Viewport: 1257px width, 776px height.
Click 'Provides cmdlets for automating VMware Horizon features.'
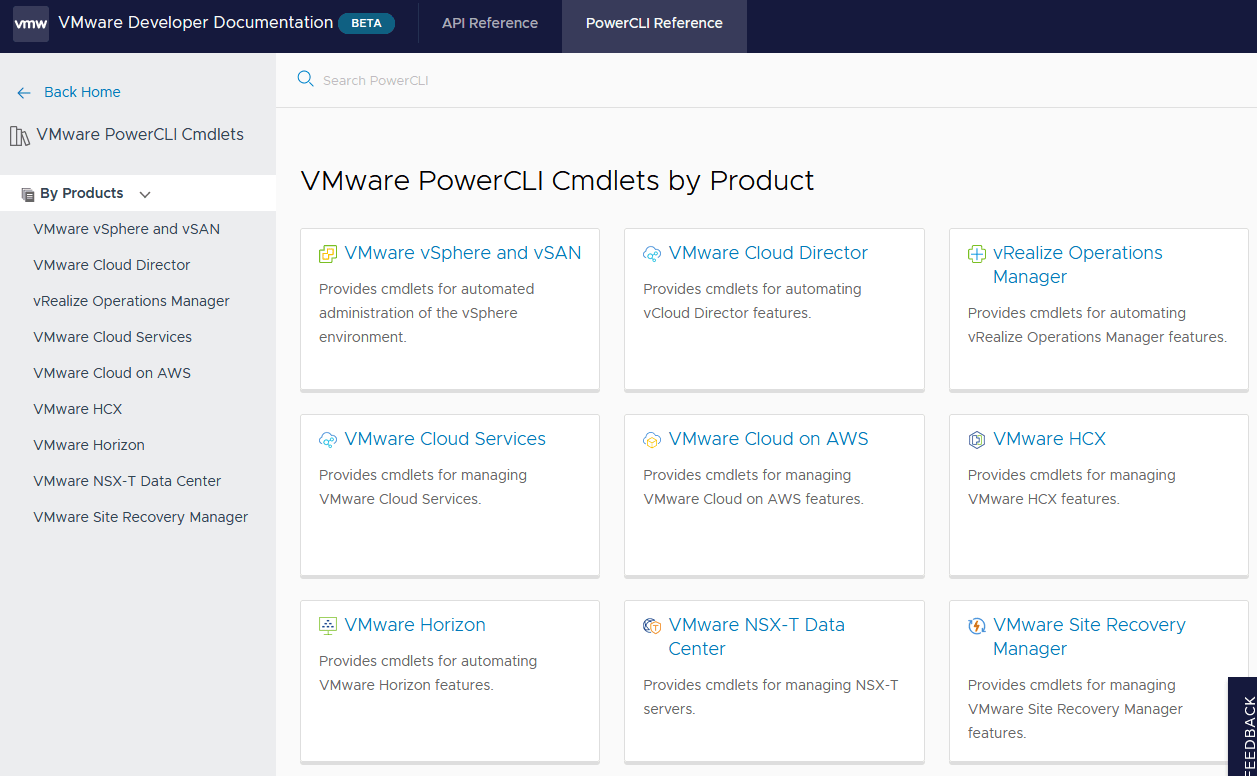pyautogui.click(x=428, y=673)
